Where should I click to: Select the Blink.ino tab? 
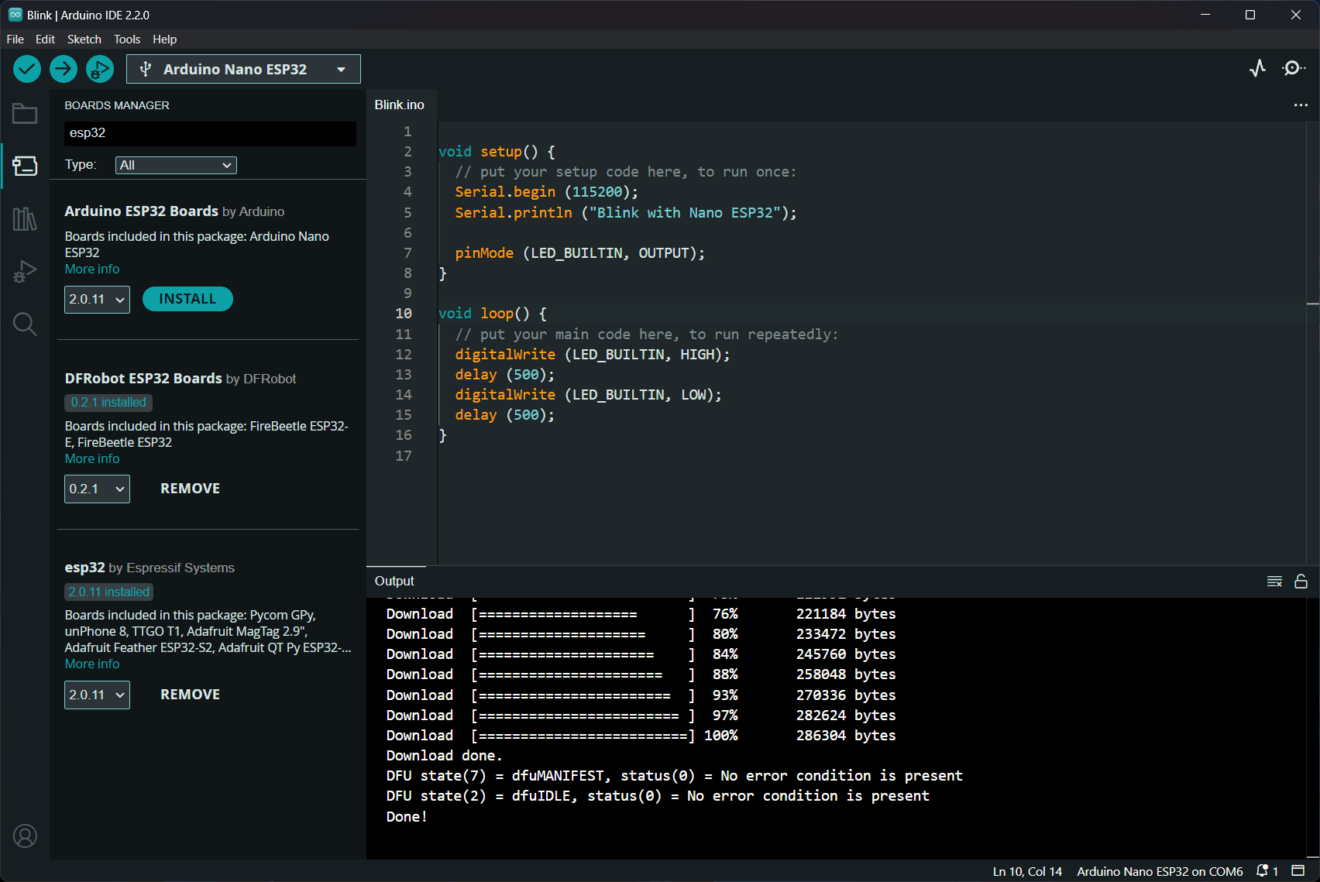point(399,105)
